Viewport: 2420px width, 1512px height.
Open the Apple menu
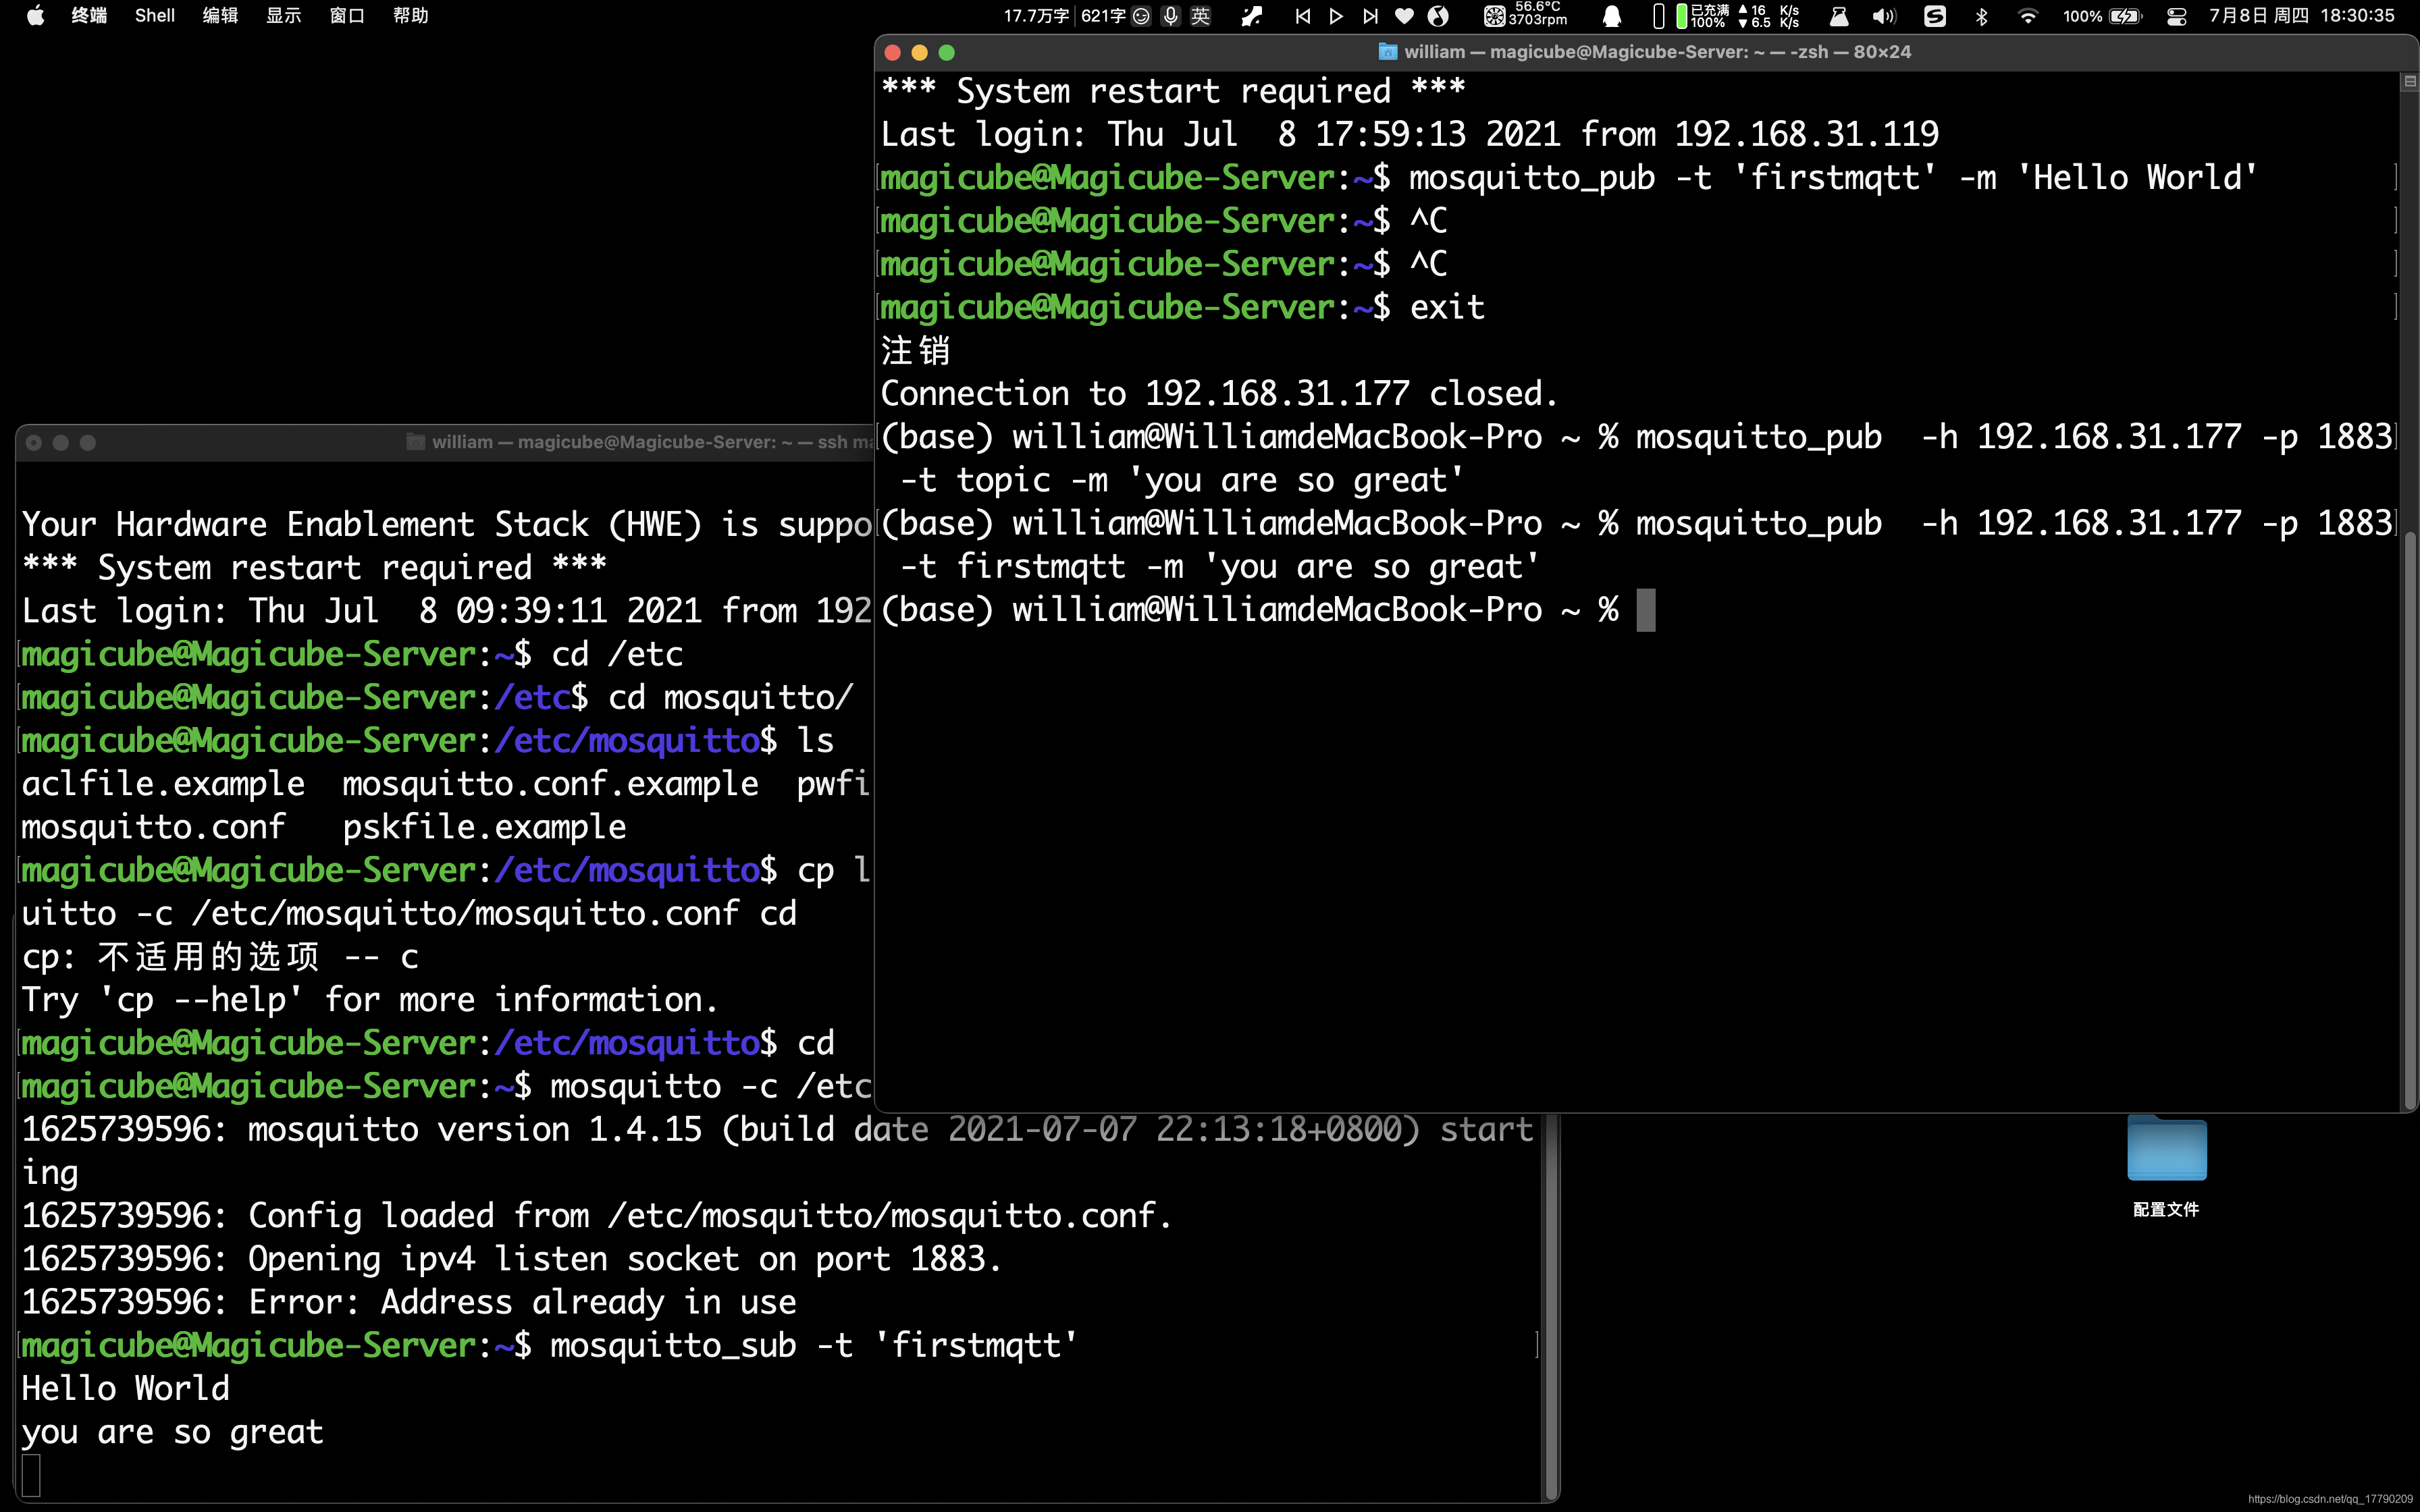click(x=35, y=15)
